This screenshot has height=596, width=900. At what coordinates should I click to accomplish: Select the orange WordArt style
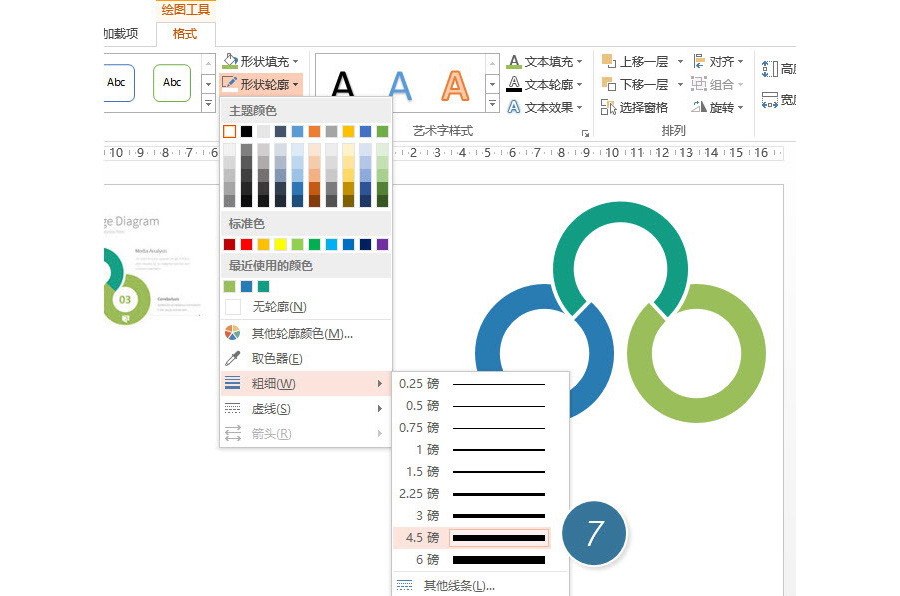(x=453, y=83)
